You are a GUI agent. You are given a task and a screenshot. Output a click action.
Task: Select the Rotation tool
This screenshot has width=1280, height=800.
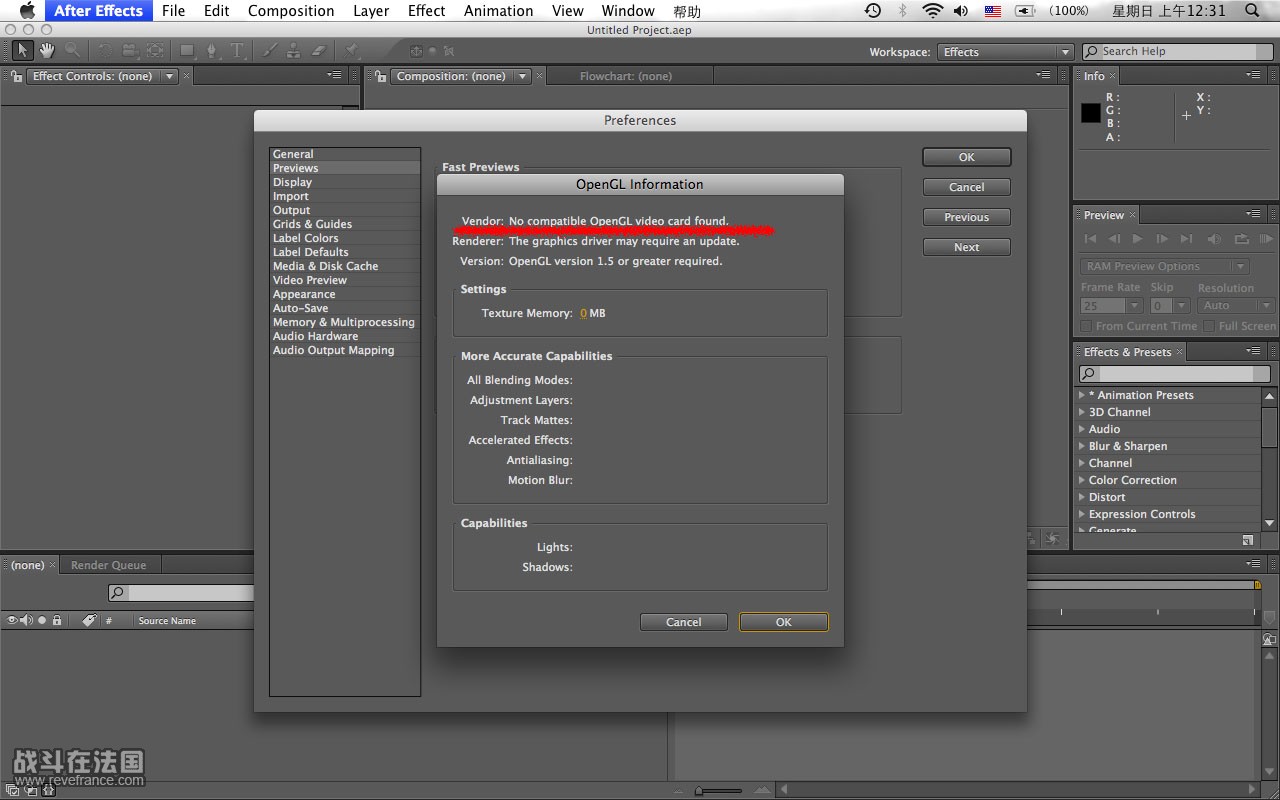106,50
